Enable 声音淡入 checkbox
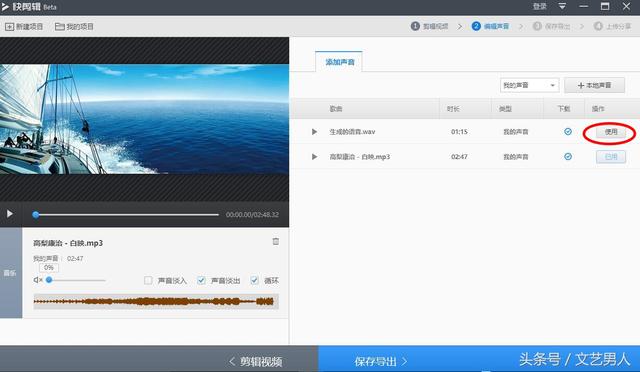Screen dimensions: 640x372 point(148,280)
